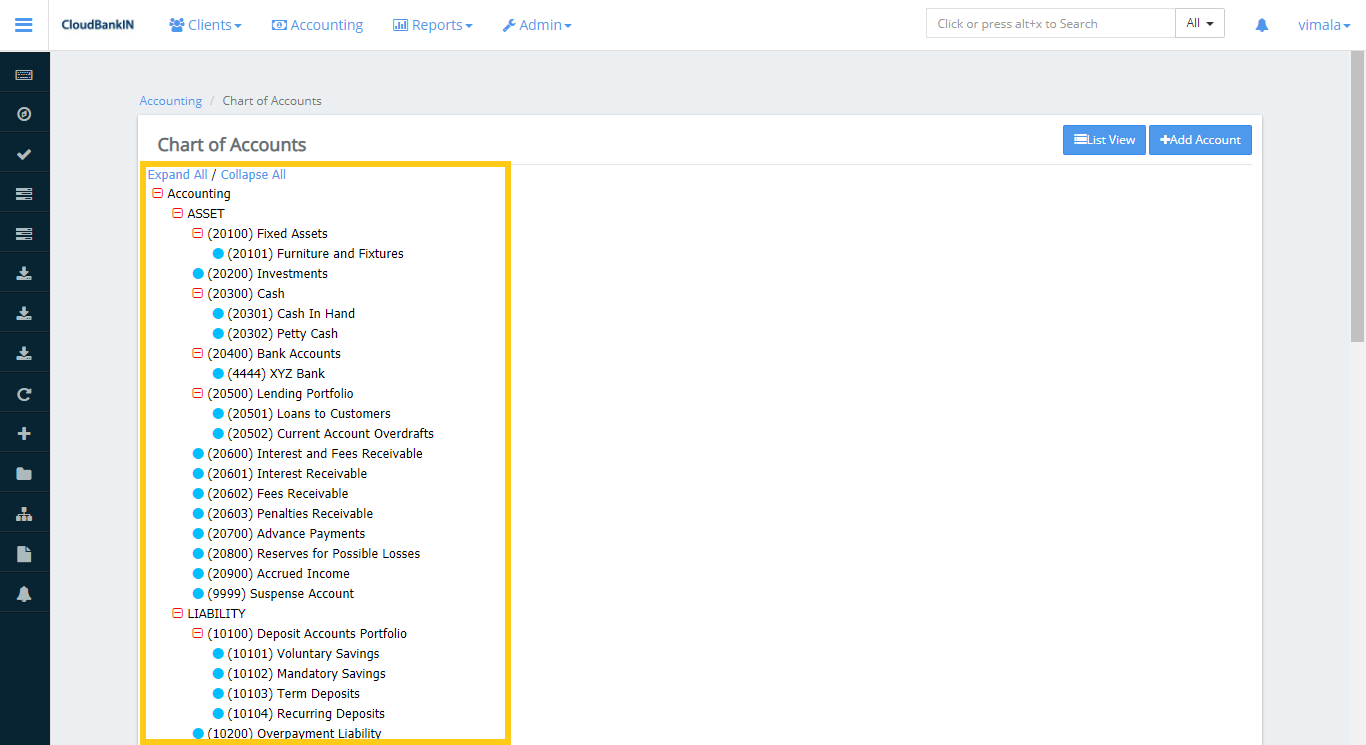Open the All search filter dropdown
This screenshot has height=745, width=1366.
[1199, 22]
